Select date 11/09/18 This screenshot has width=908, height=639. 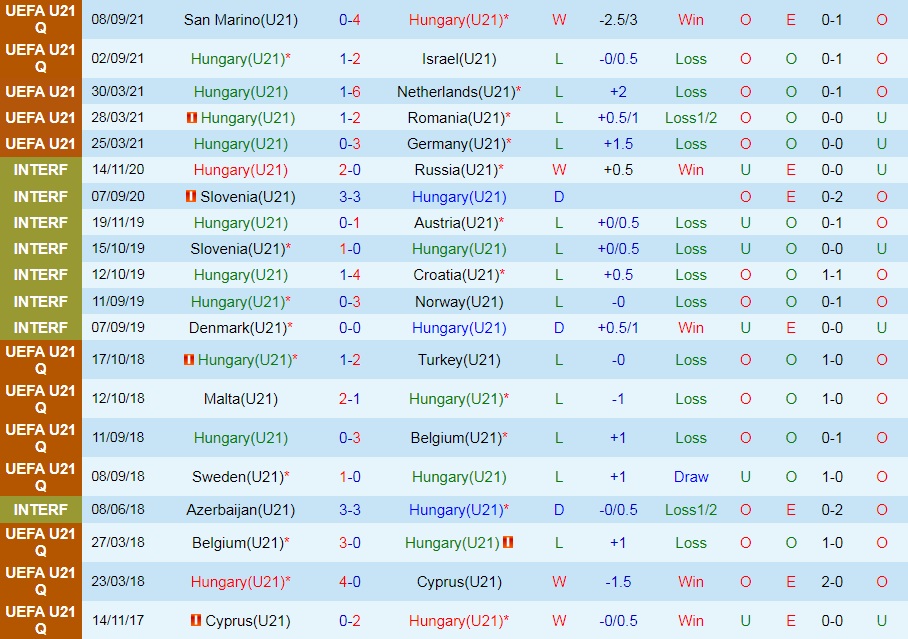[118, 437]
